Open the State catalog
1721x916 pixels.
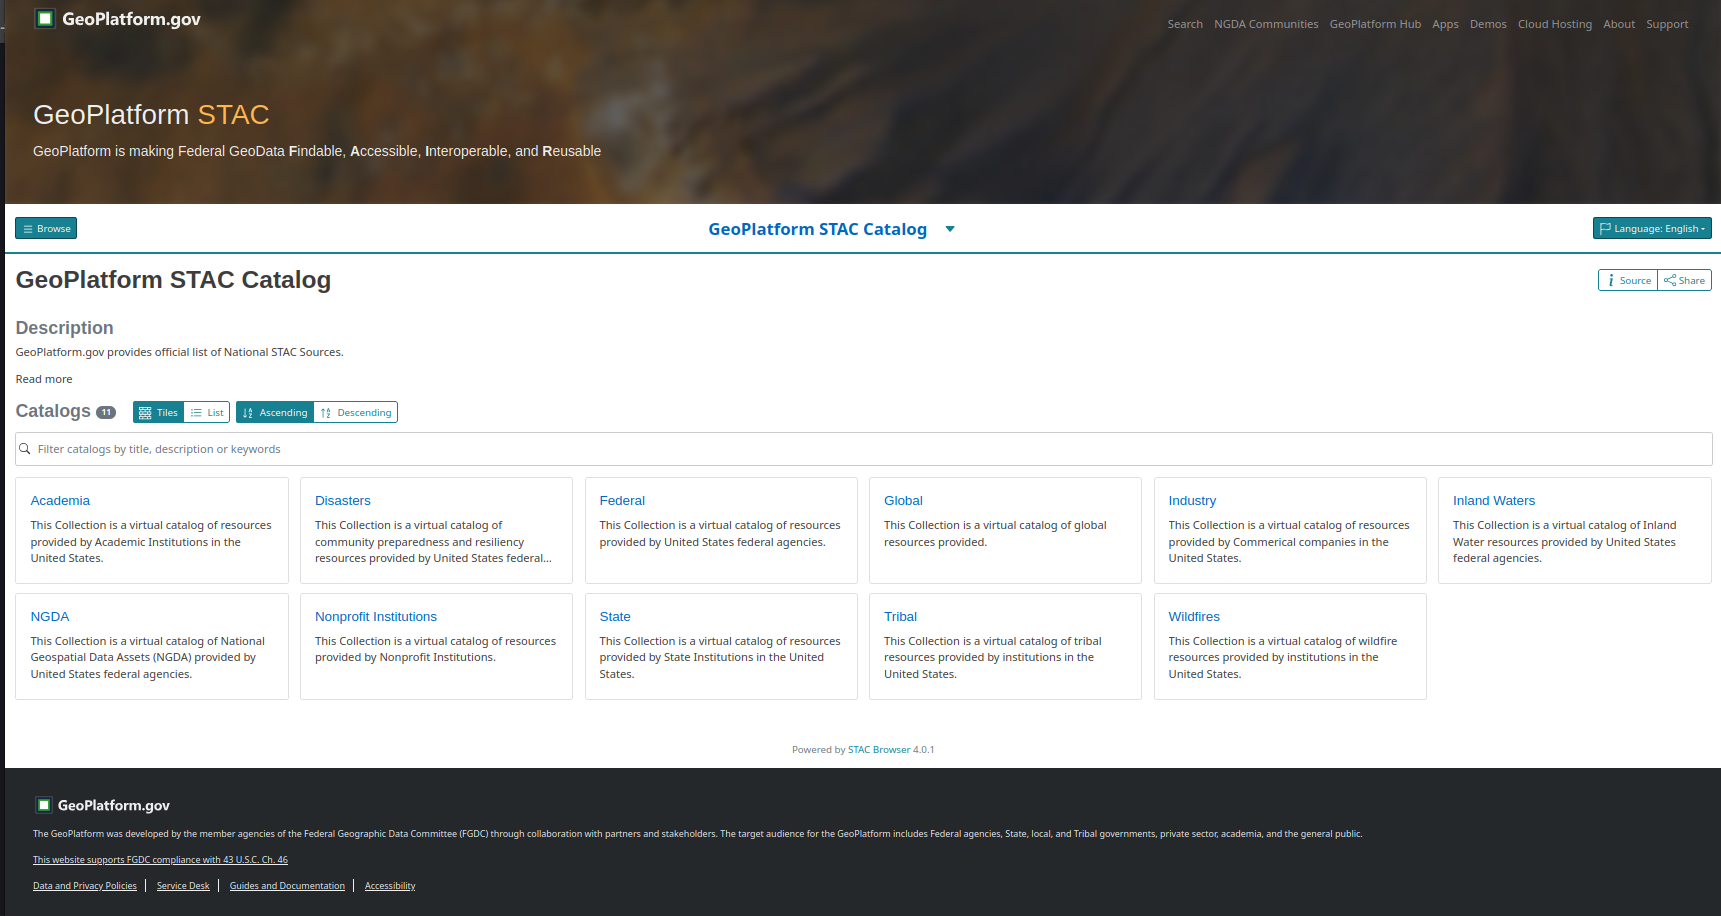point(615,617)
